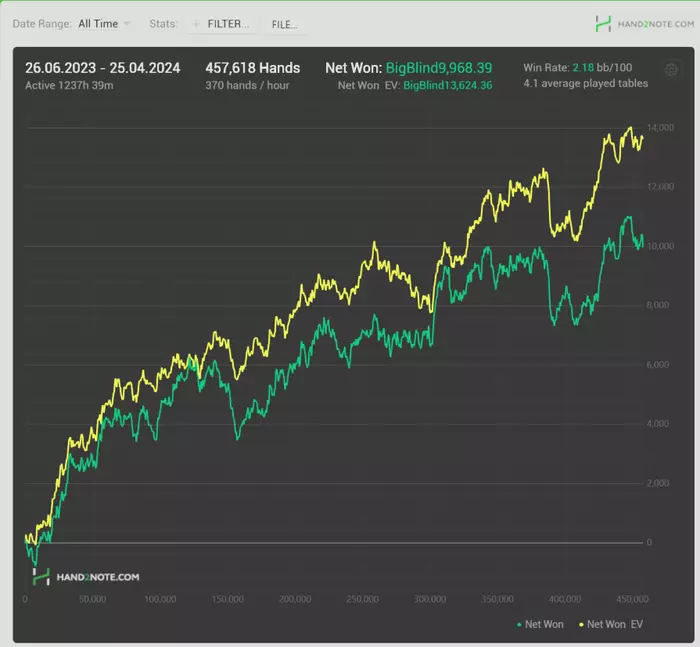The height and width of the screenshot is (647, 700).
Task: Toggle the Net Won legend series
Action: (544, 624)
